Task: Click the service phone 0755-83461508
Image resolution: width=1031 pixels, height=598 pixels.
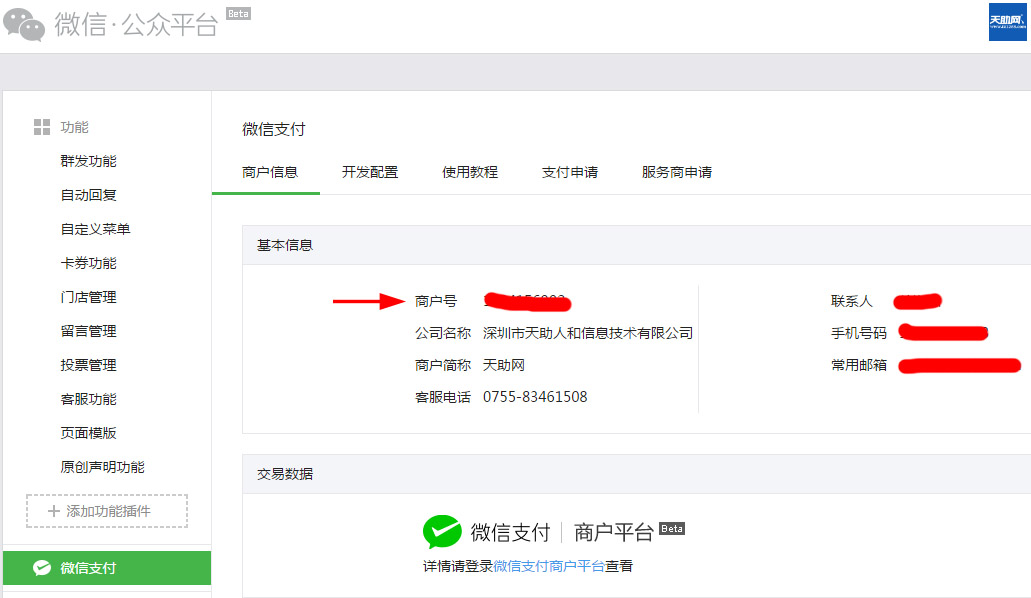Action: [535, 397]
